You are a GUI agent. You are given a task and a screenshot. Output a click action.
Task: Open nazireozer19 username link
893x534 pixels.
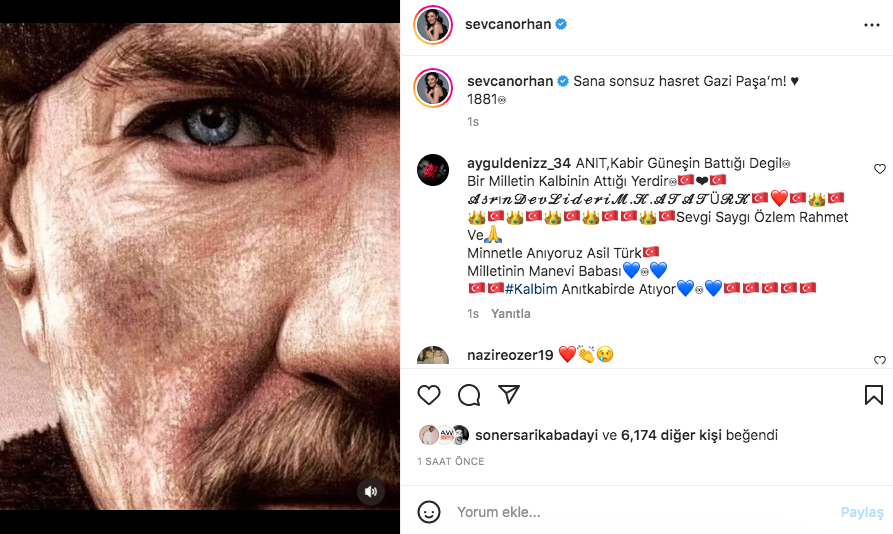(x=510, y=354)
